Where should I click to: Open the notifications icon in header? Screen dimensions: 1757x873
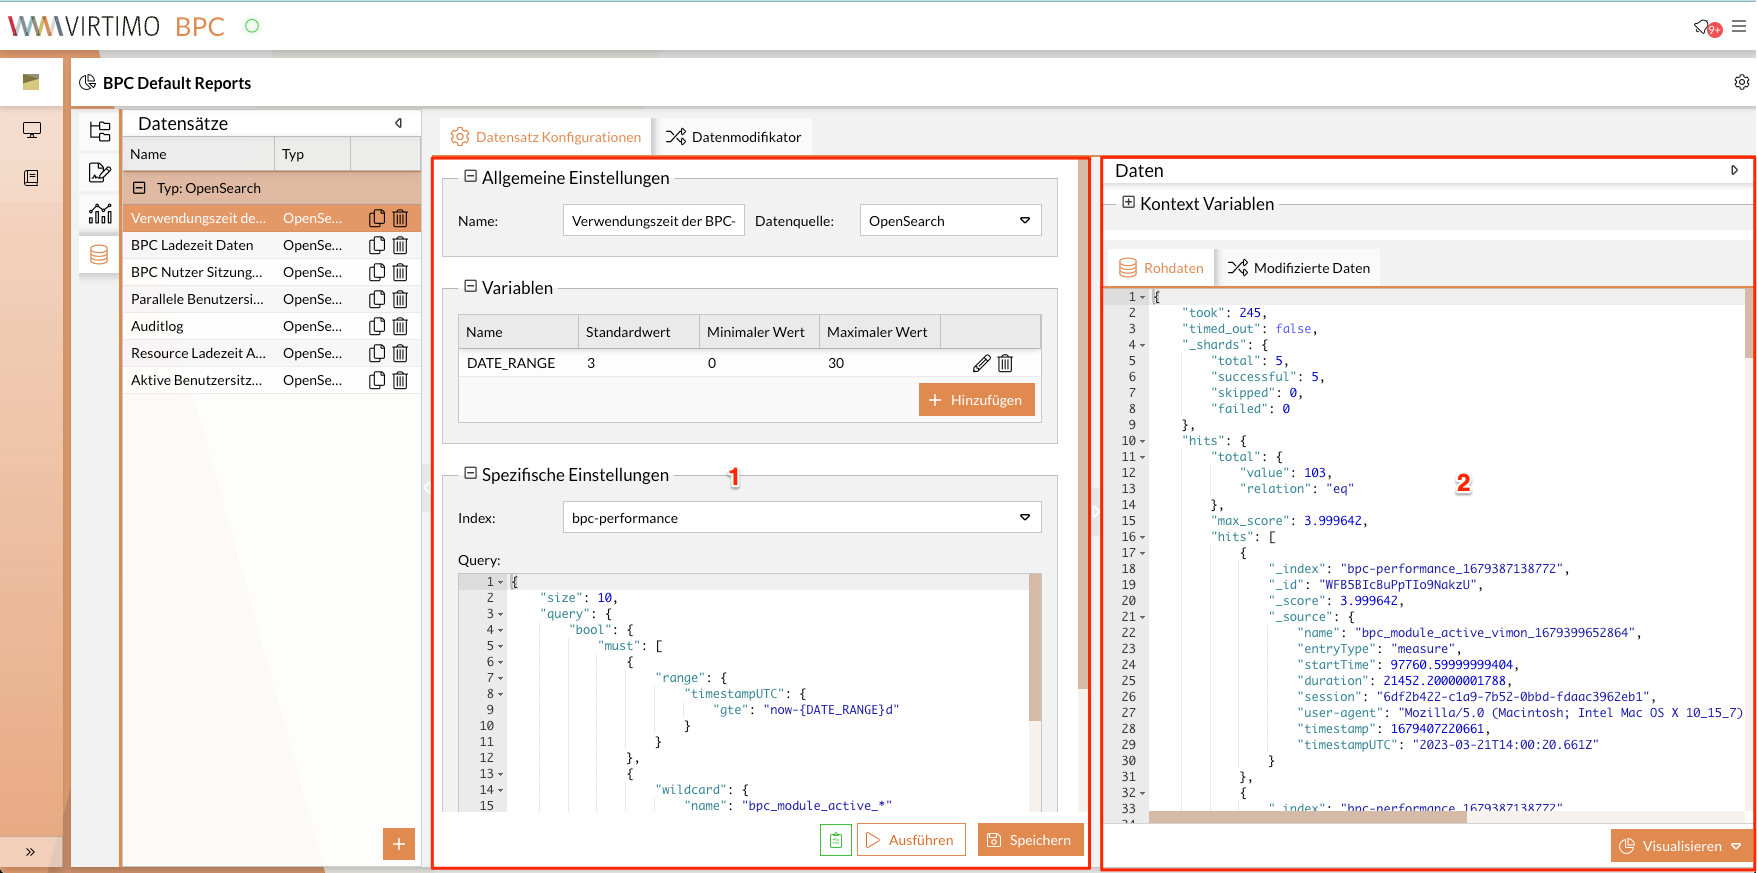tap(1703, 27)
